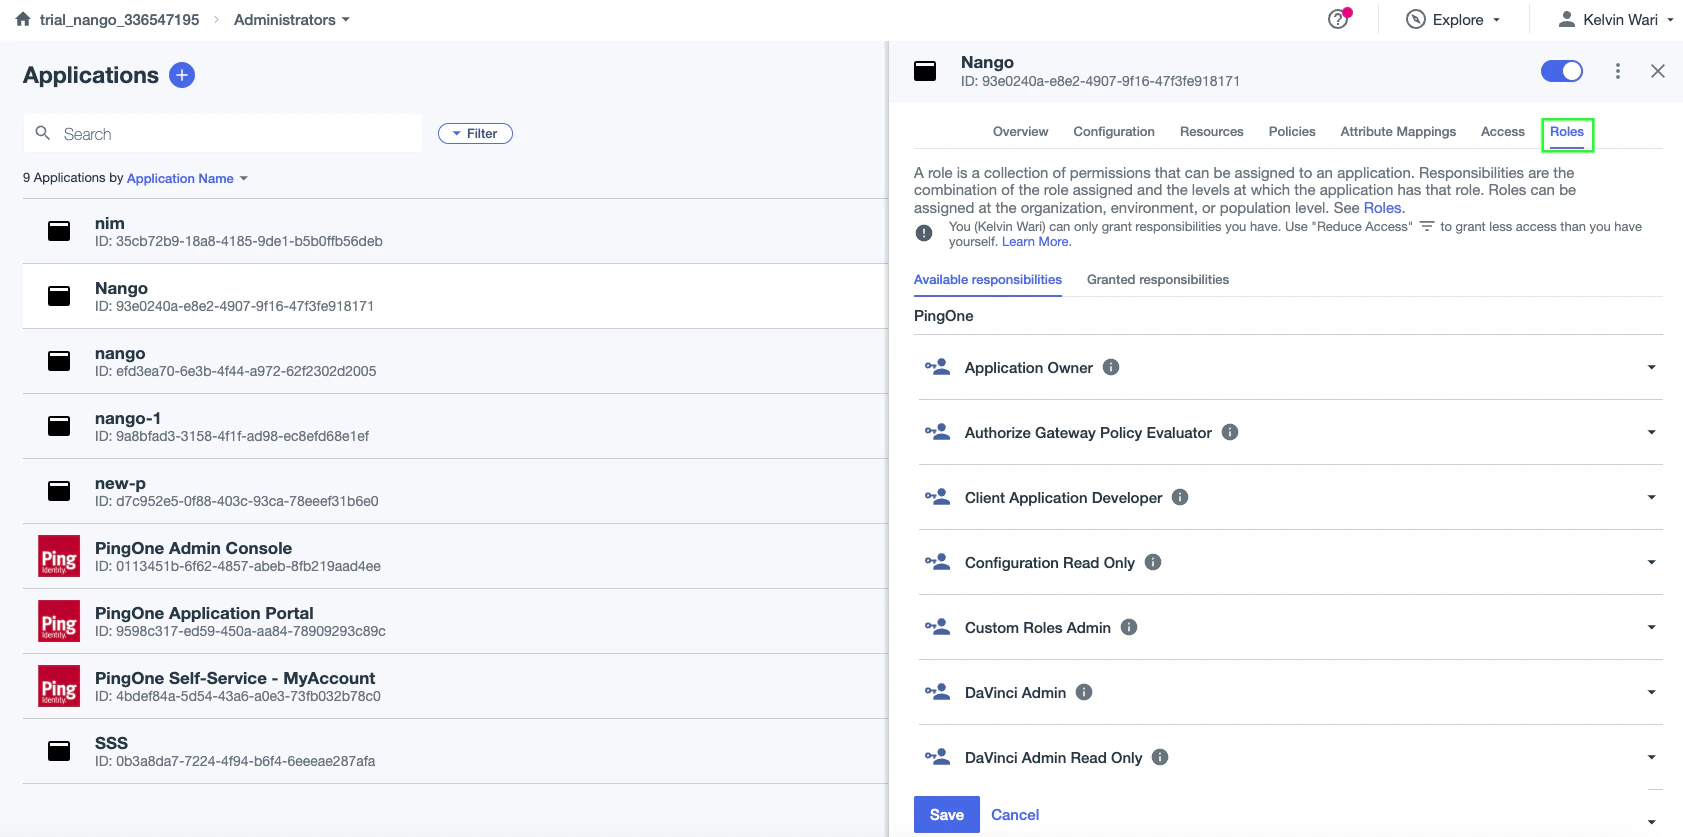
Task: Switch to the Attribute Mappings tab
Action: coord(1398,131)
